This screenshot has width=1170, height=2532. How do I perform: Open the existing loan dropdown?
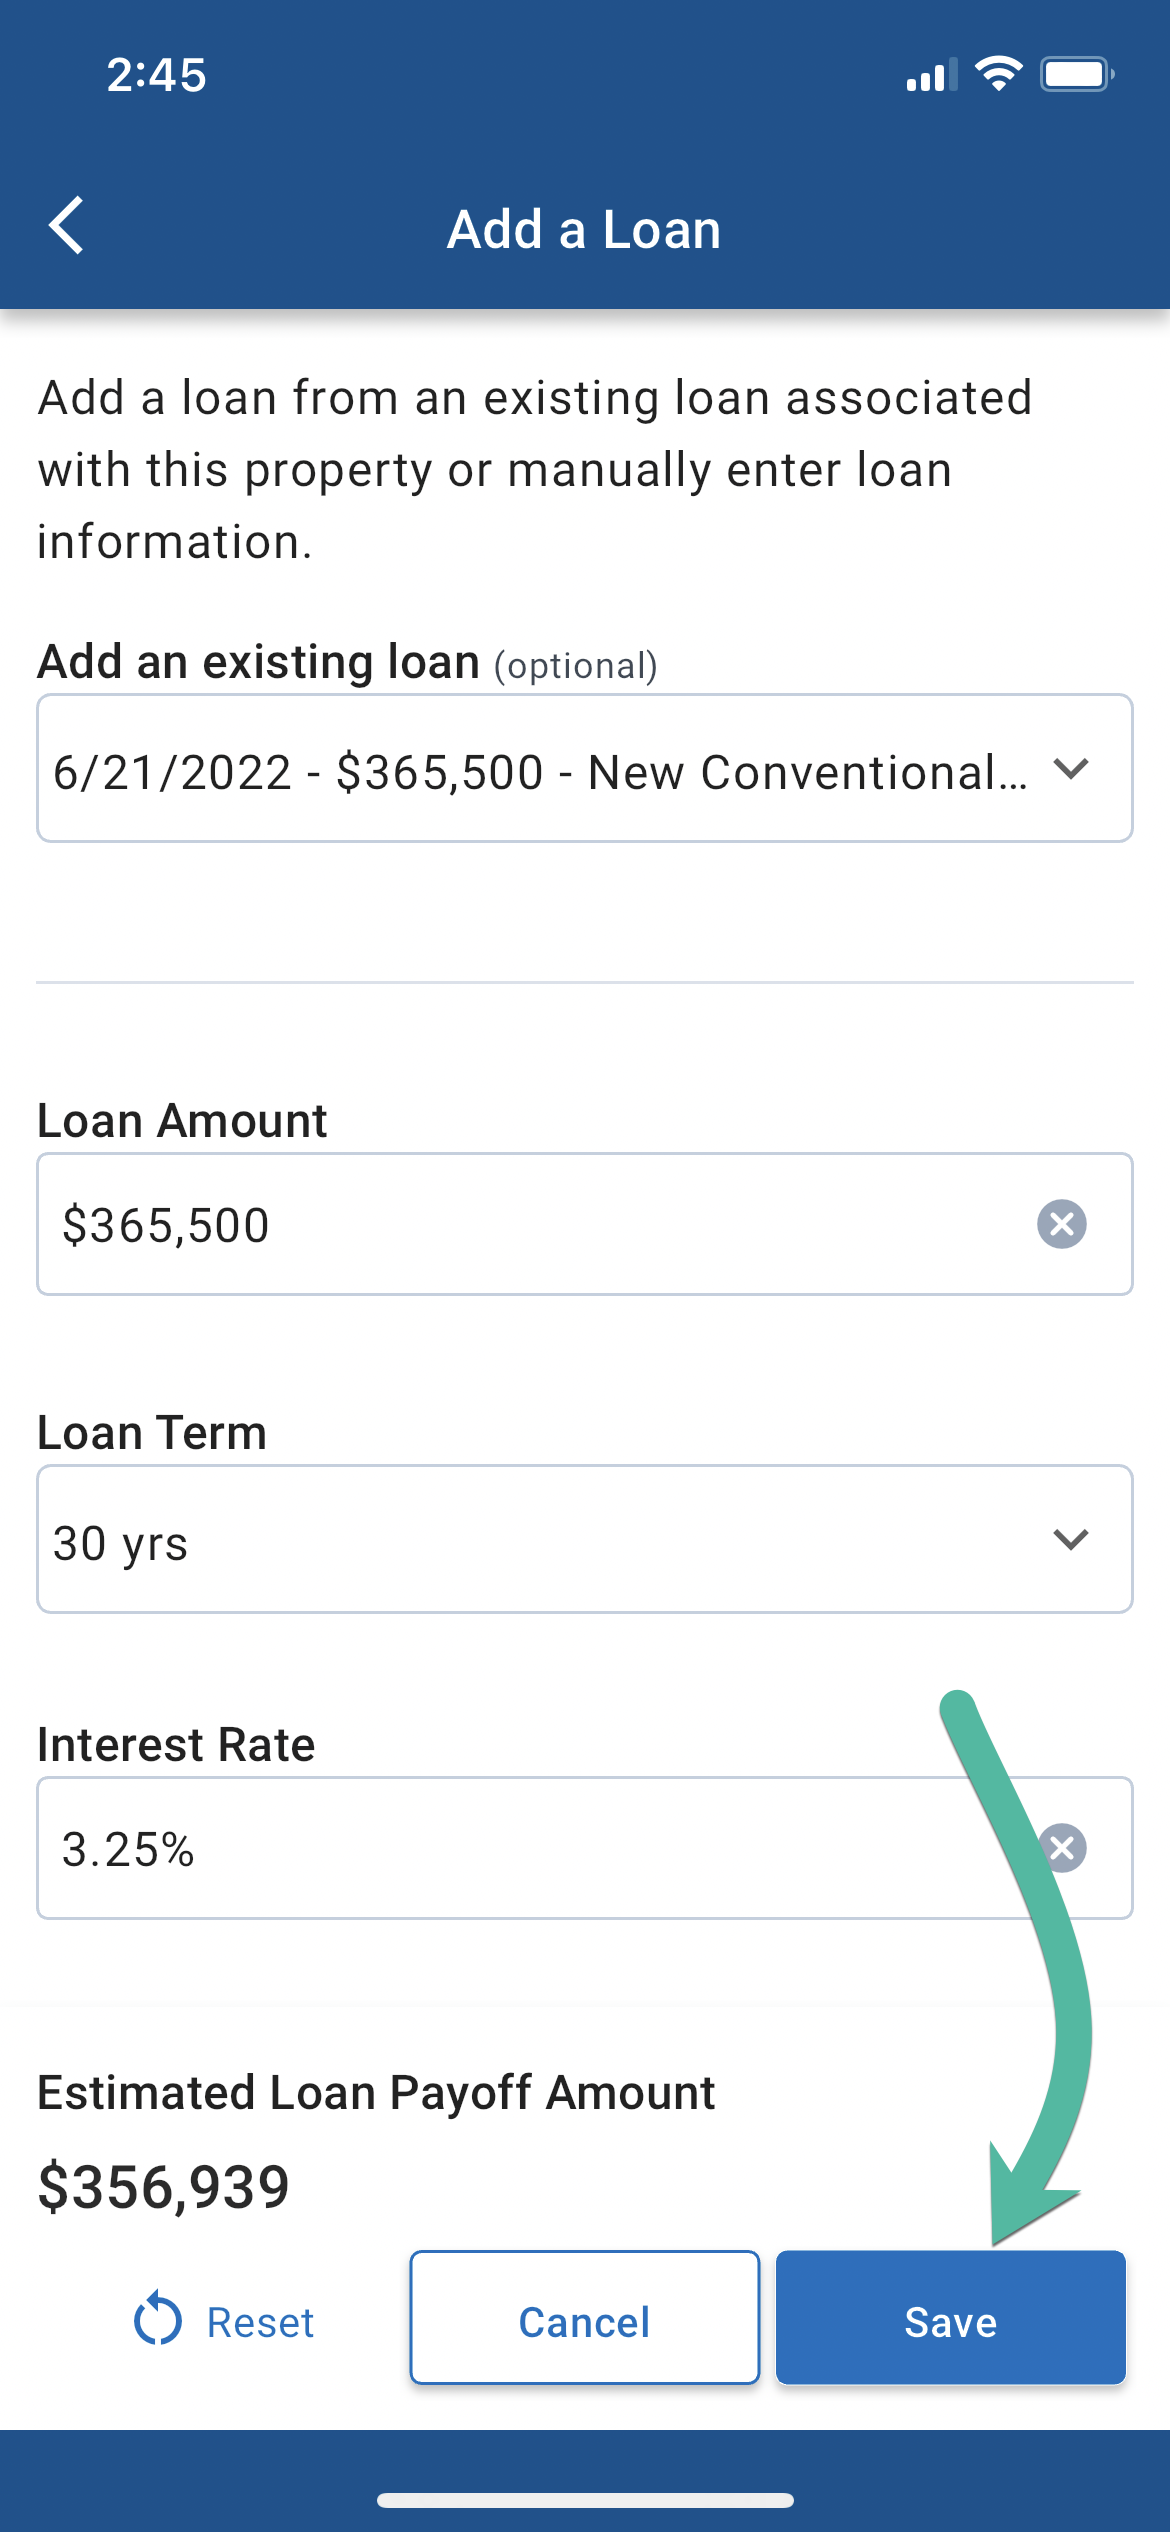pos(540,769)
